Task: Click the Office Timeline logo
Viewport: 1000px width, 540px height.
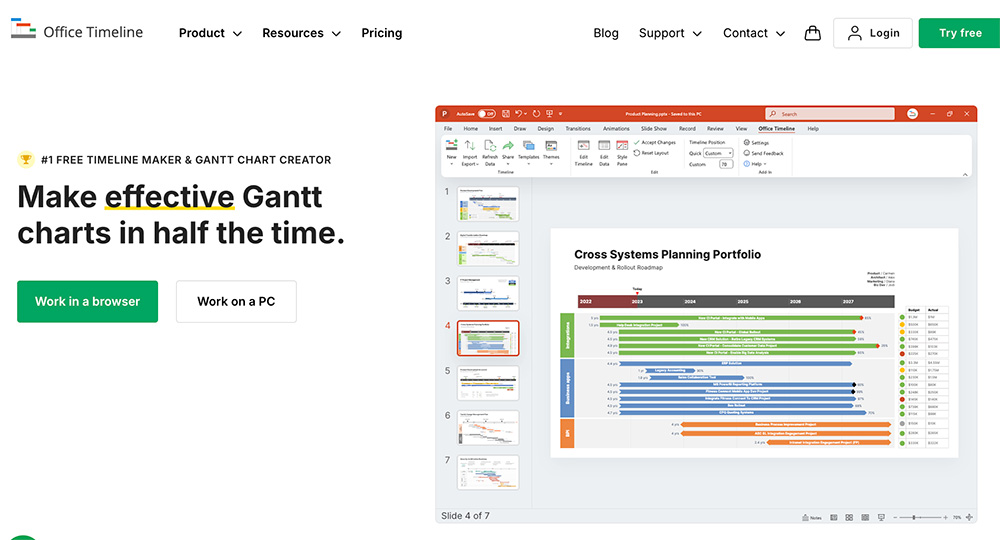Action: 77,32
